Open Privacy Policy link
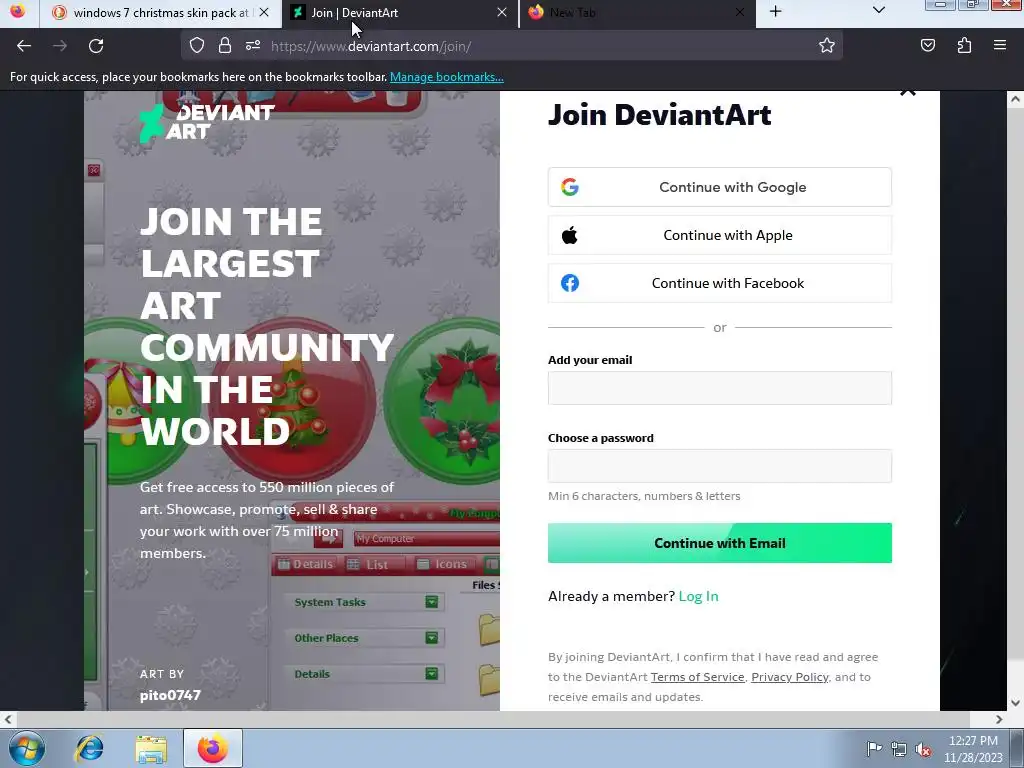Viewport: 1024px width, 768px height. pyautogui.click(x=790, y=677)
